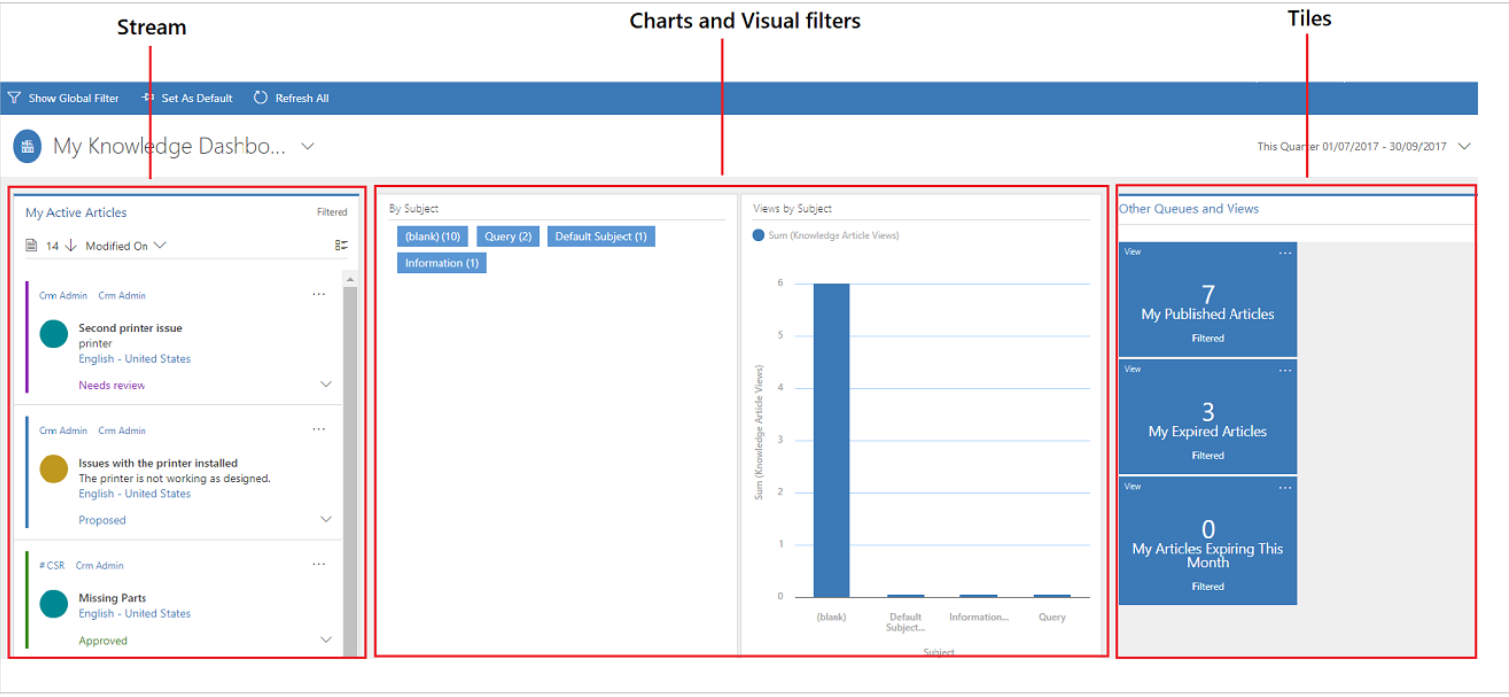Open more options for Missing Parts card

(x=318, y=565)
